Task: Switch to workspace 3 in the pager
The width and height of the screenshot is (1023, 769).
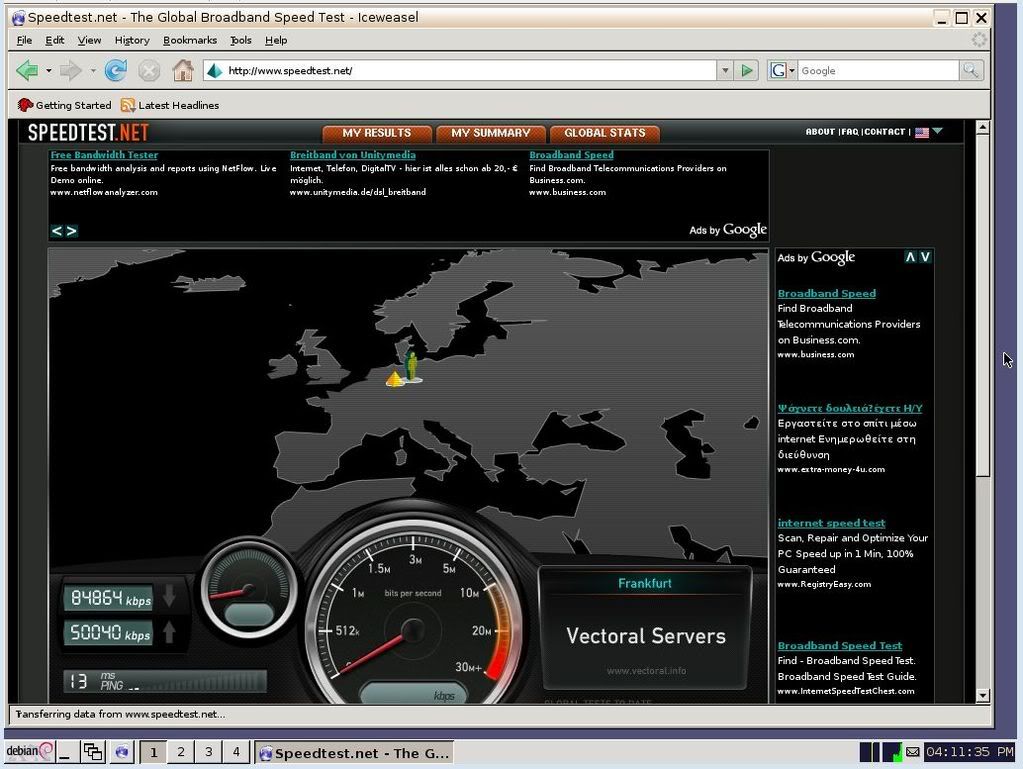Action: tap(209, 752)
